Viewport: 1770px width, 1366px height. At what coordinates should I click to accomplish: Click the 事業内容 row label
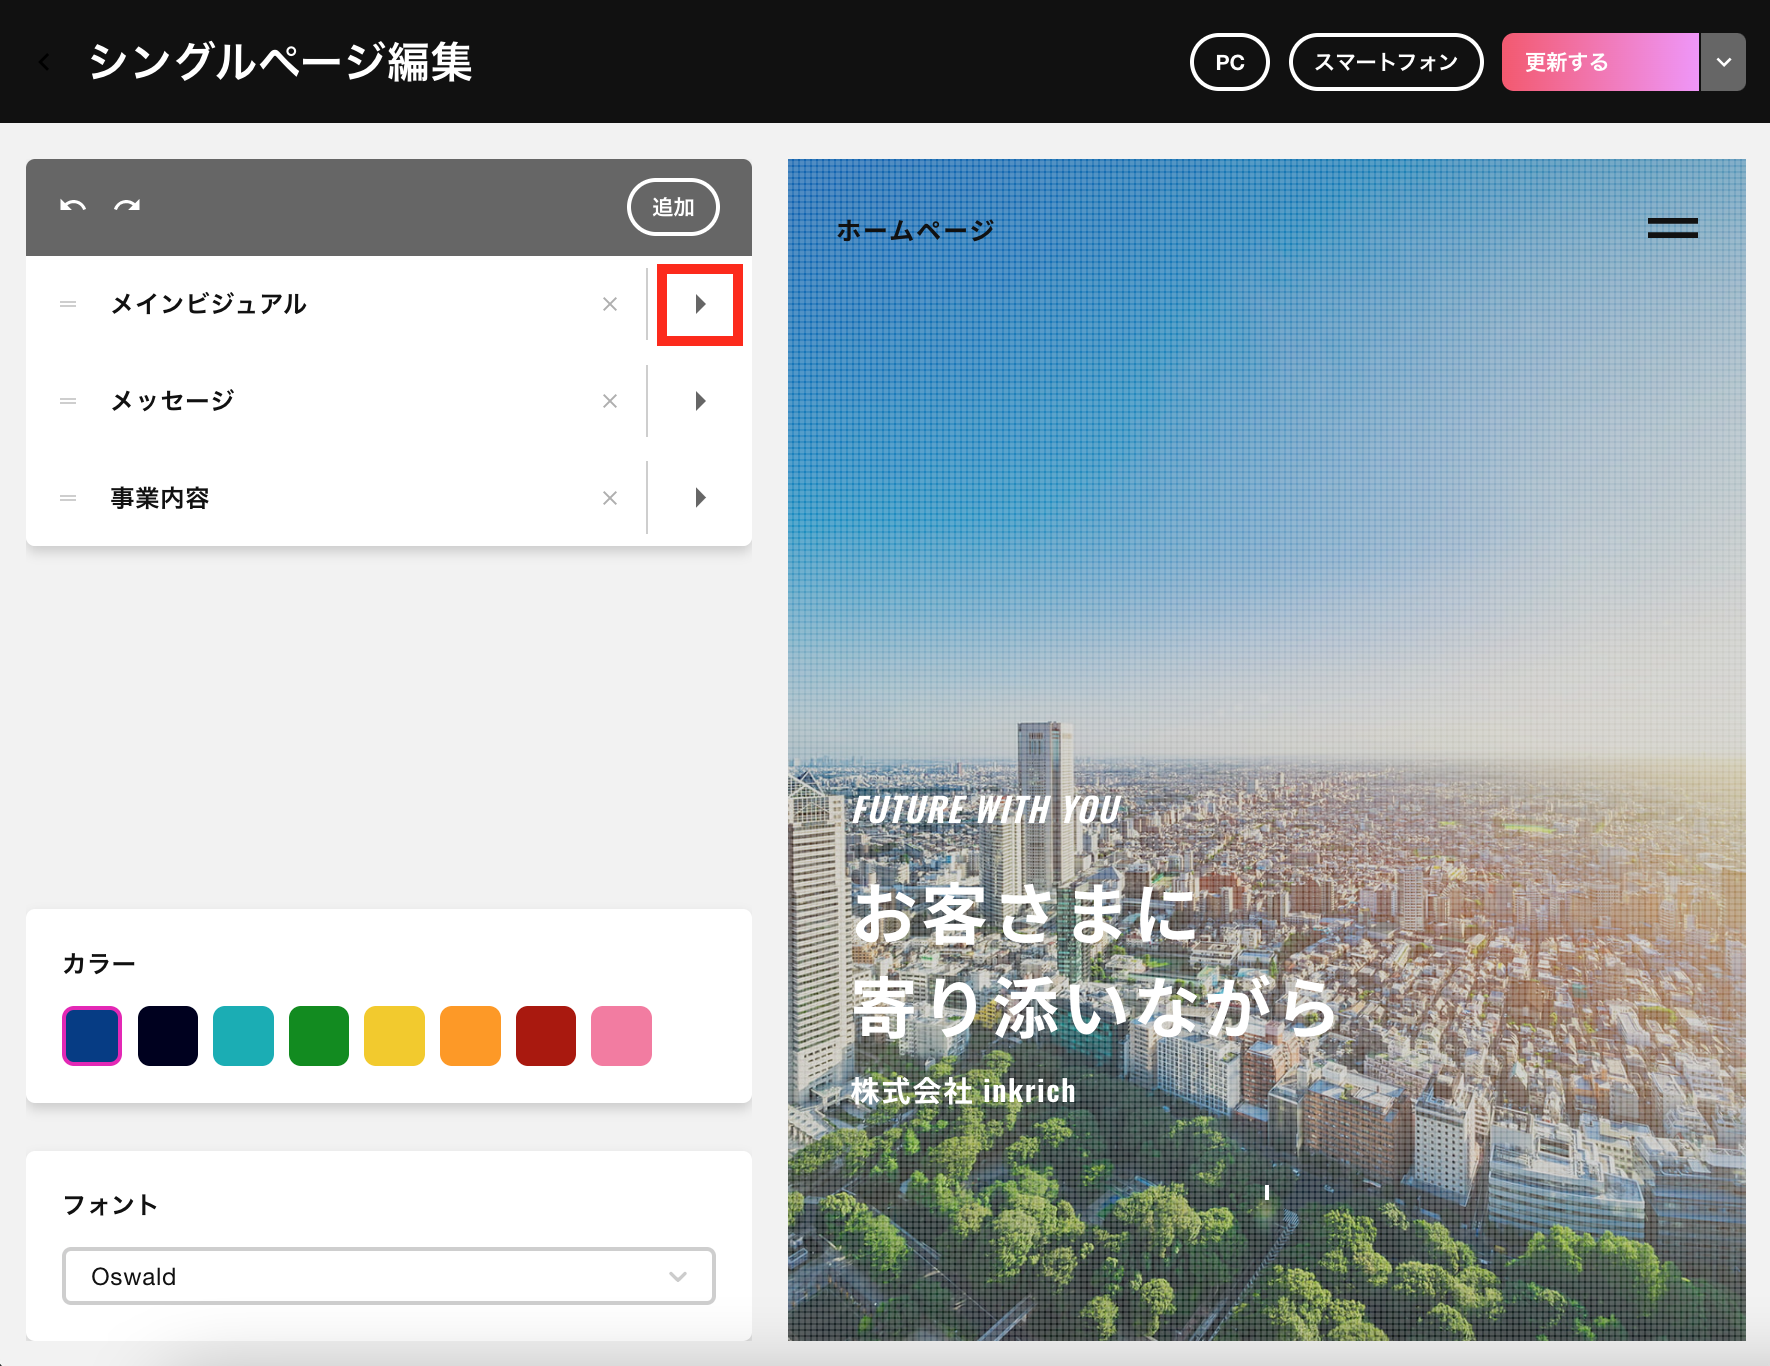pyautogui.click(x=160, y=498)
